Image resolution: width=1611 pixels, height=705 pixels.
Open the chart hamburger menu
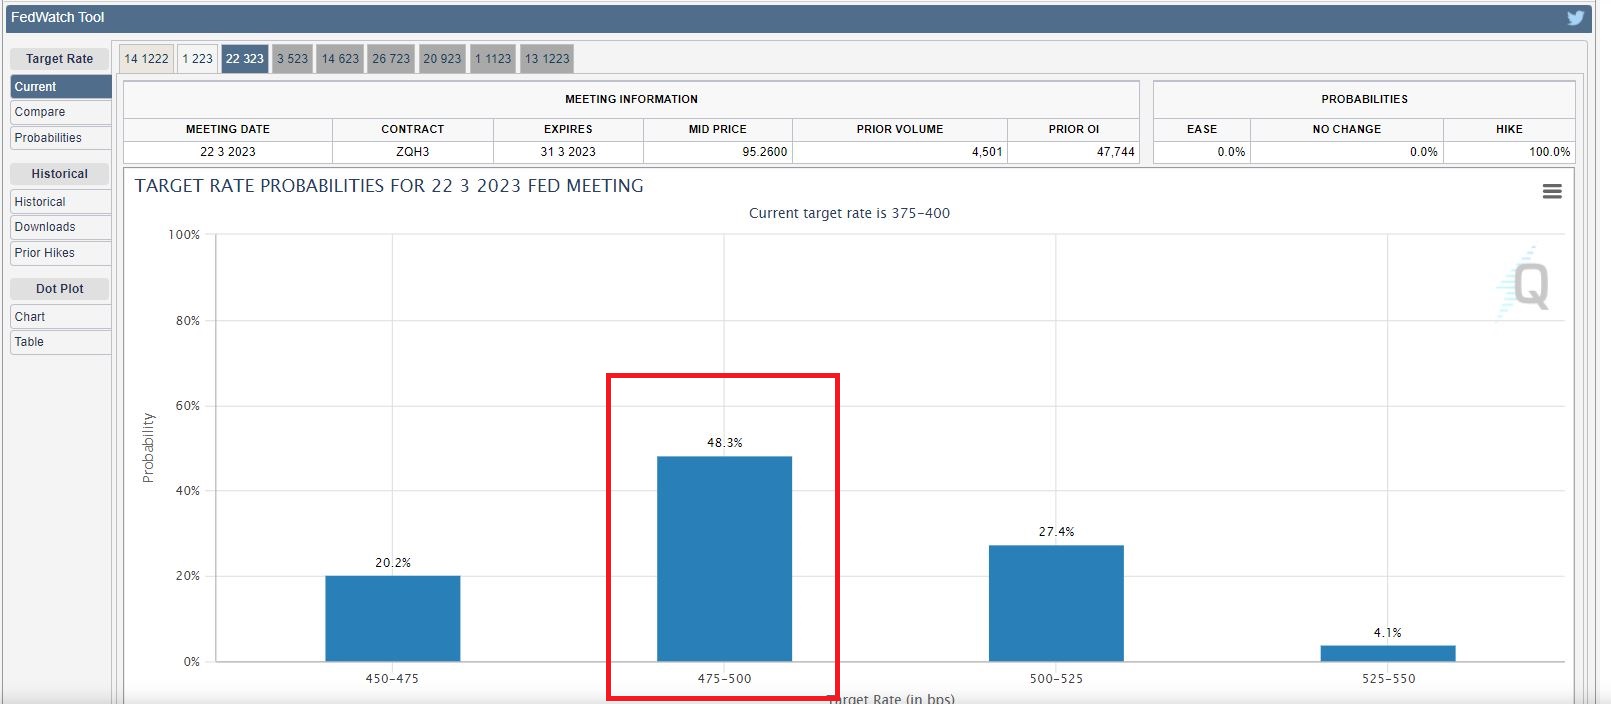(1552, 191)
